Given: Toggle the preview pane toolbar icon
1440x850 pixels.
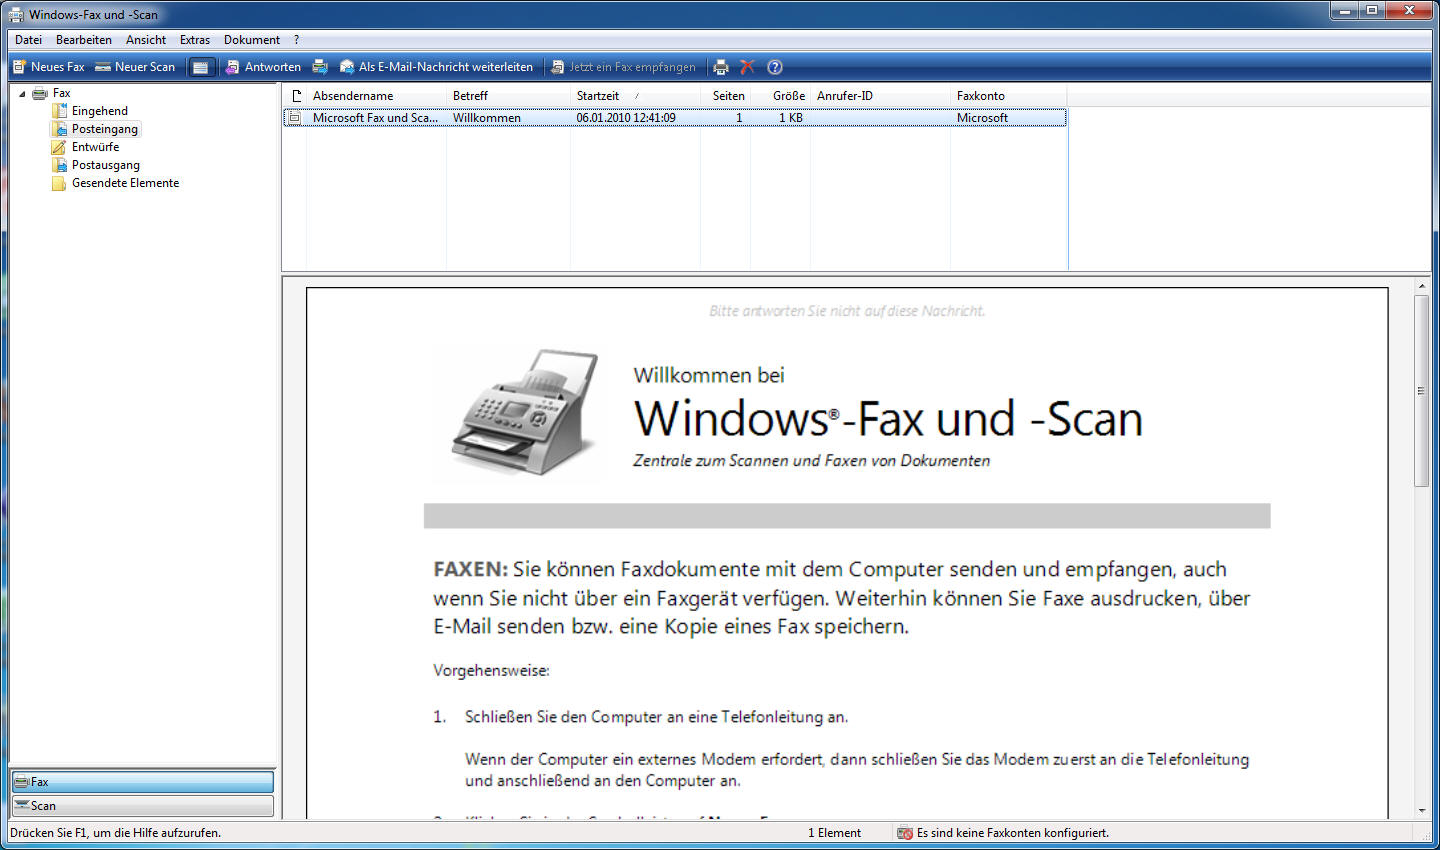Looking at the screenshot, I should click(201, 67).
